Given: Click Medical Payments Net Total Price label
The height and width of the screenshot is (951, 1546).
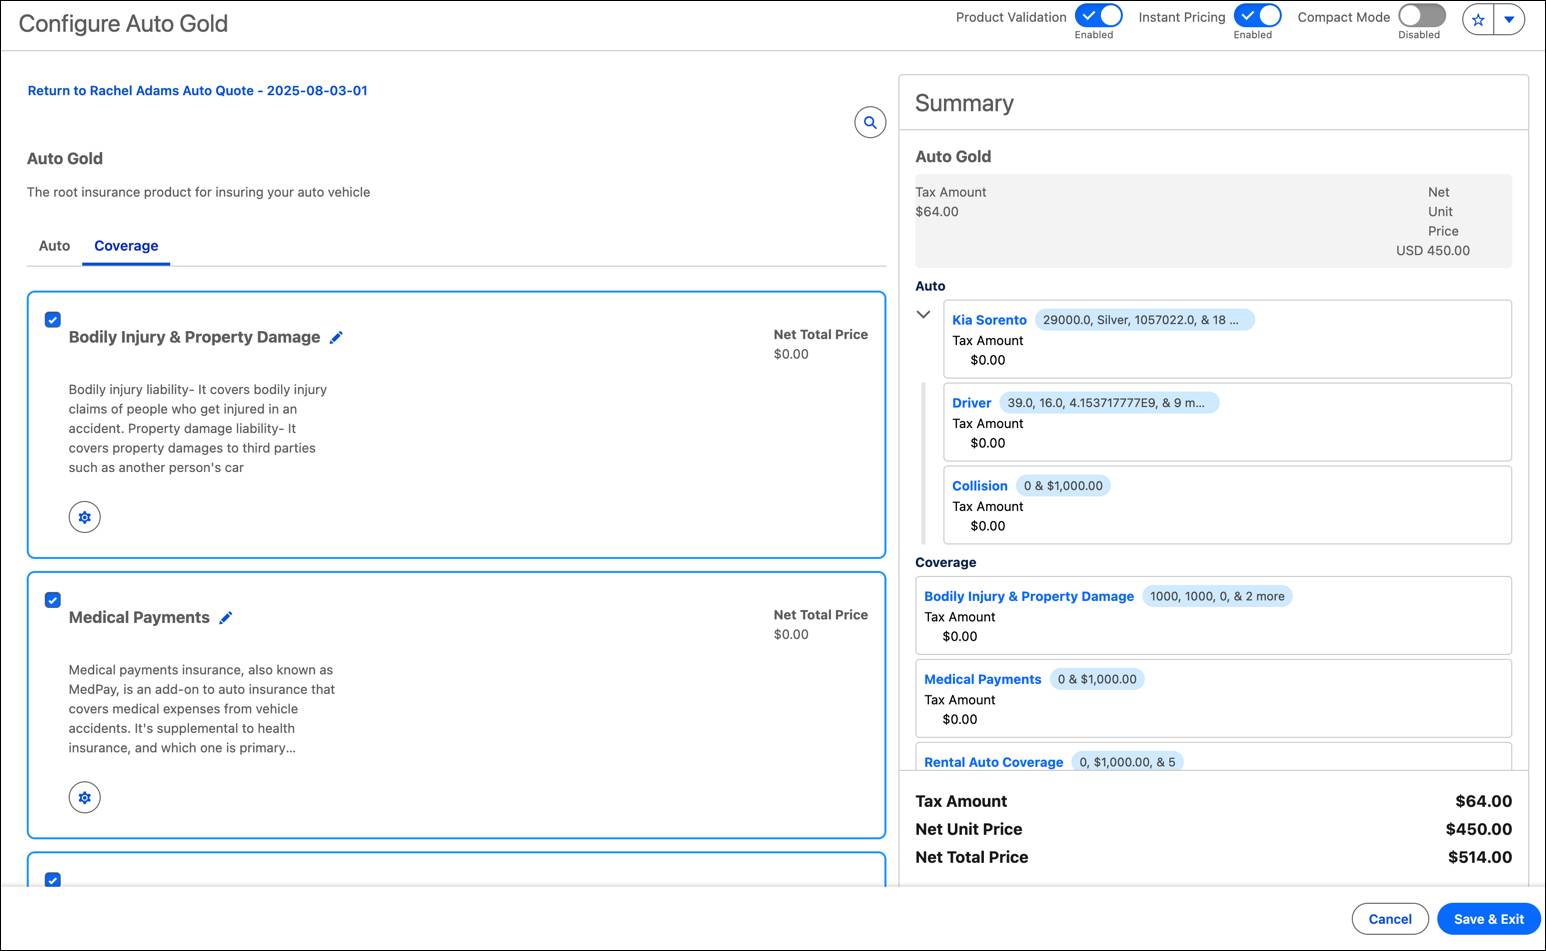Looking at the screenshot, I should 821,615.
